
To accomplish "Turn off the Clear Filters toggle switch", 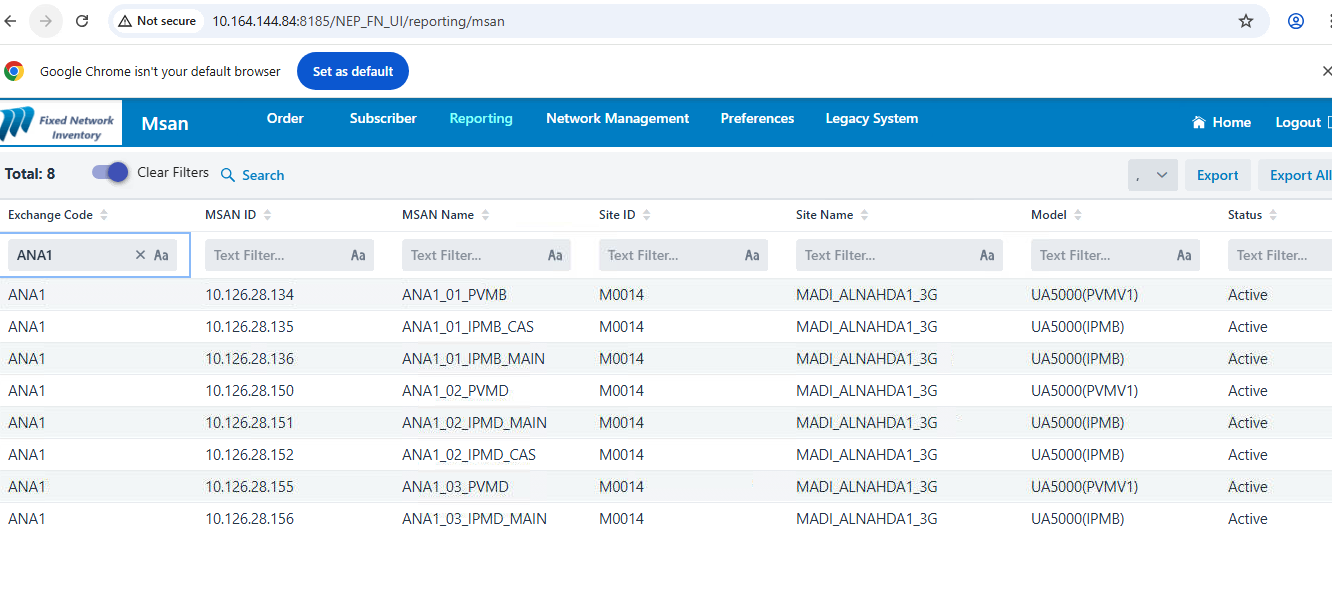I will 110,172.
